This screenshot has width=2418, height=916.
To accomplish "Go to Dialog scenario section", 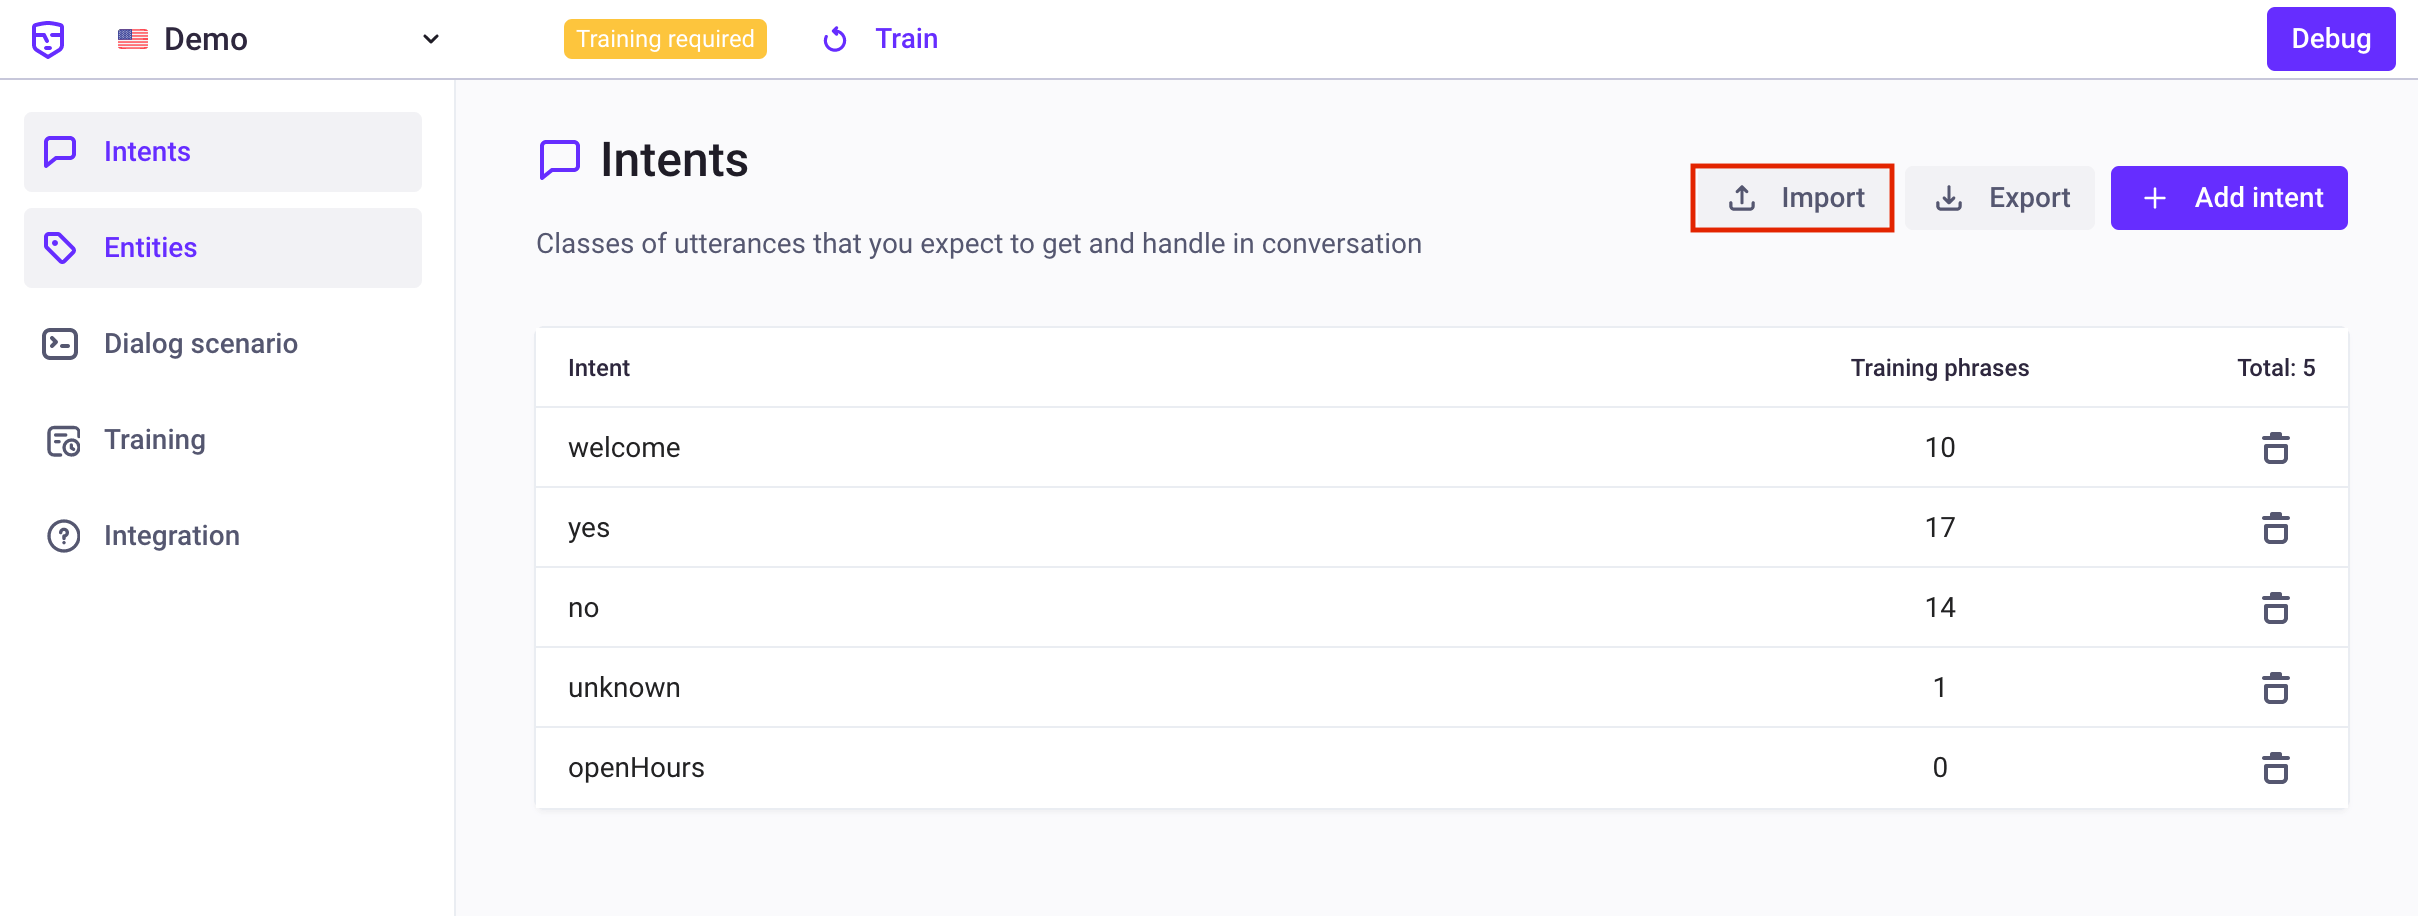I will pyautogui.click(x=223, y=344).
